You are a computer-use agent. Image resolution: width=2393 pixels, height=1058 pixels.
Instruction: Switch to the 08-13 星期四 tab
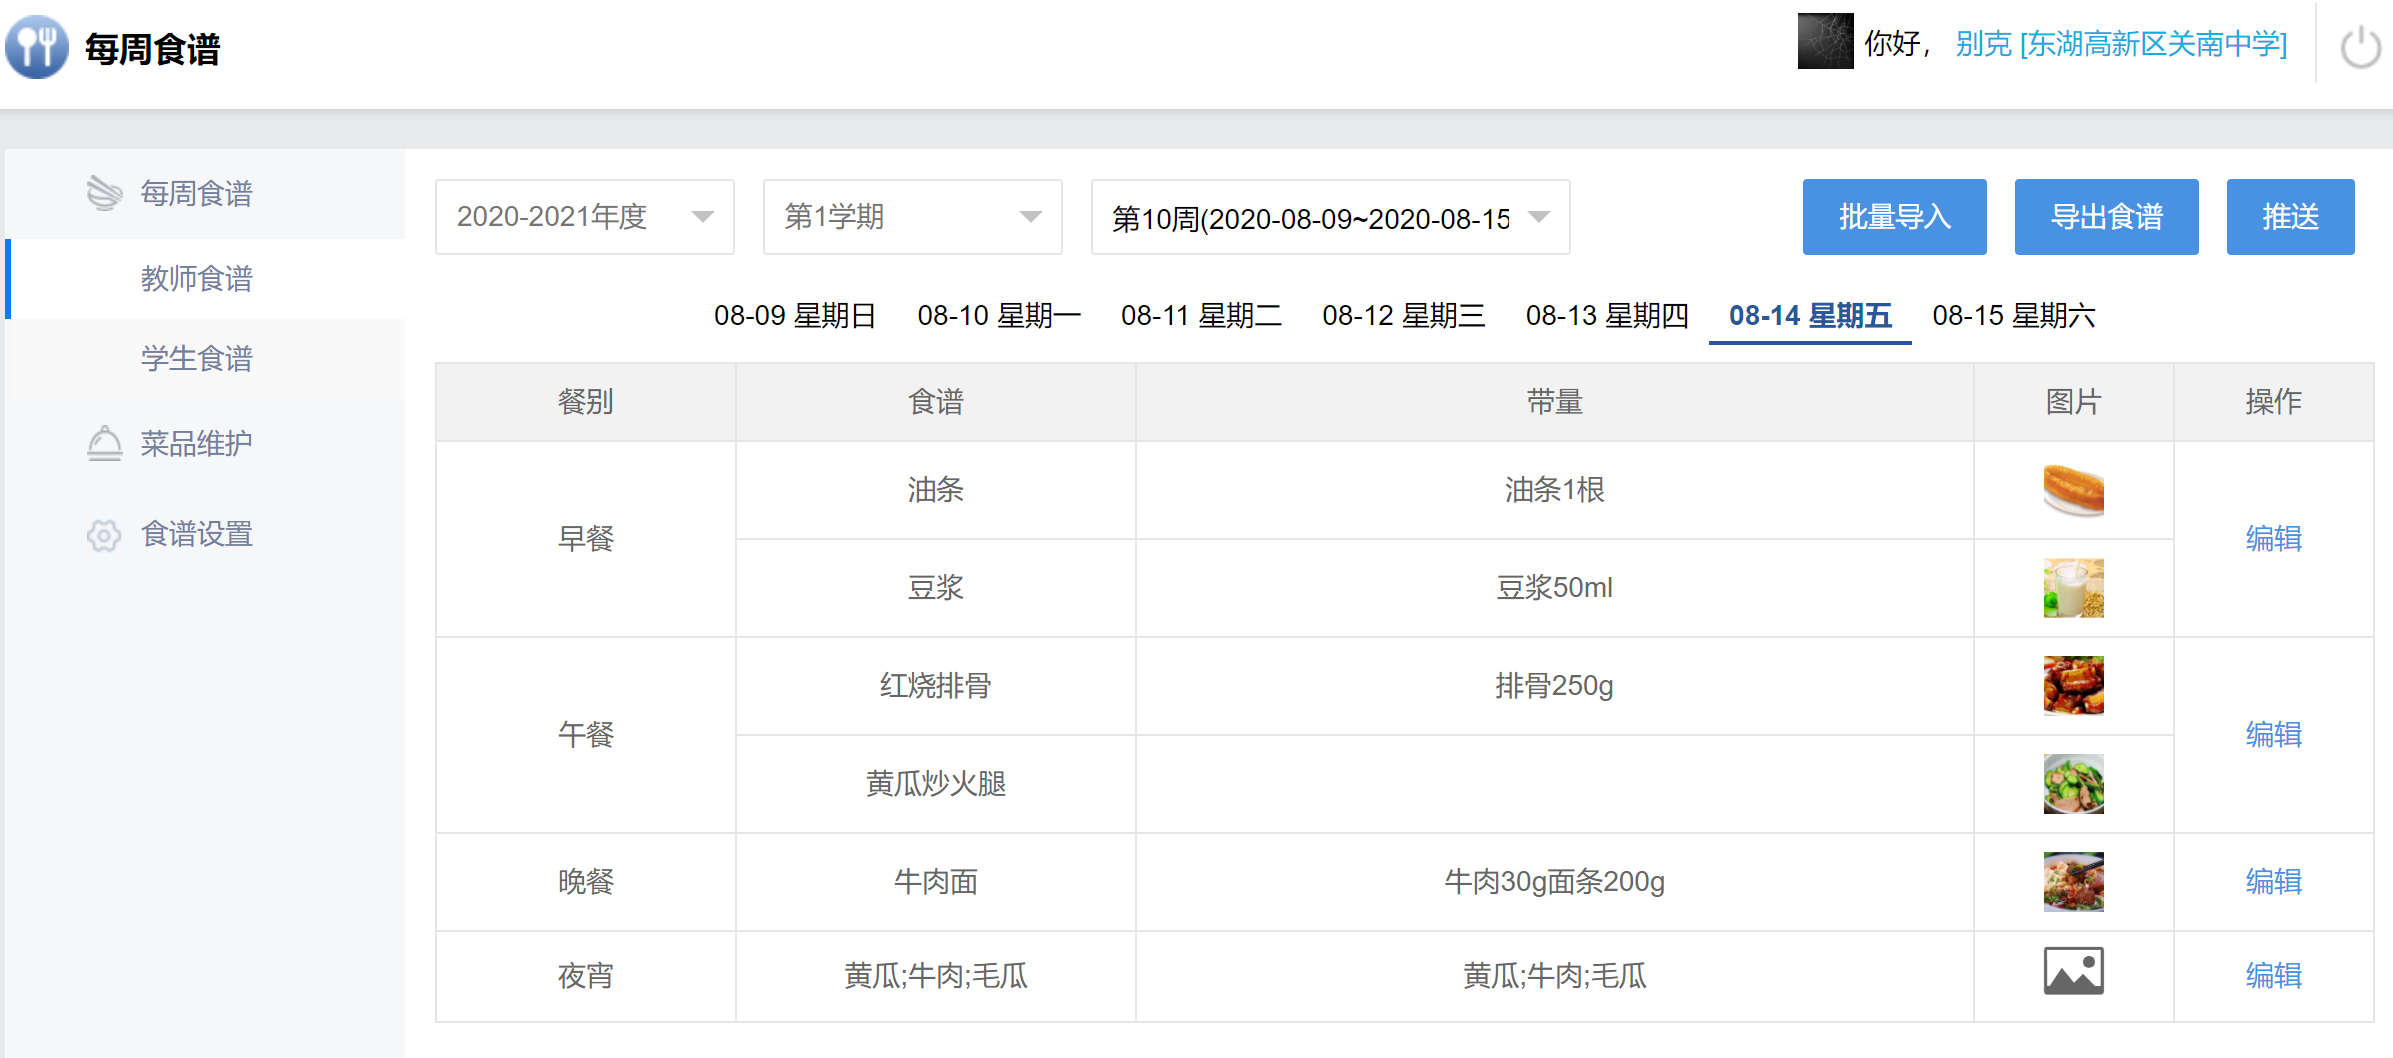[x=1606, y=316]
